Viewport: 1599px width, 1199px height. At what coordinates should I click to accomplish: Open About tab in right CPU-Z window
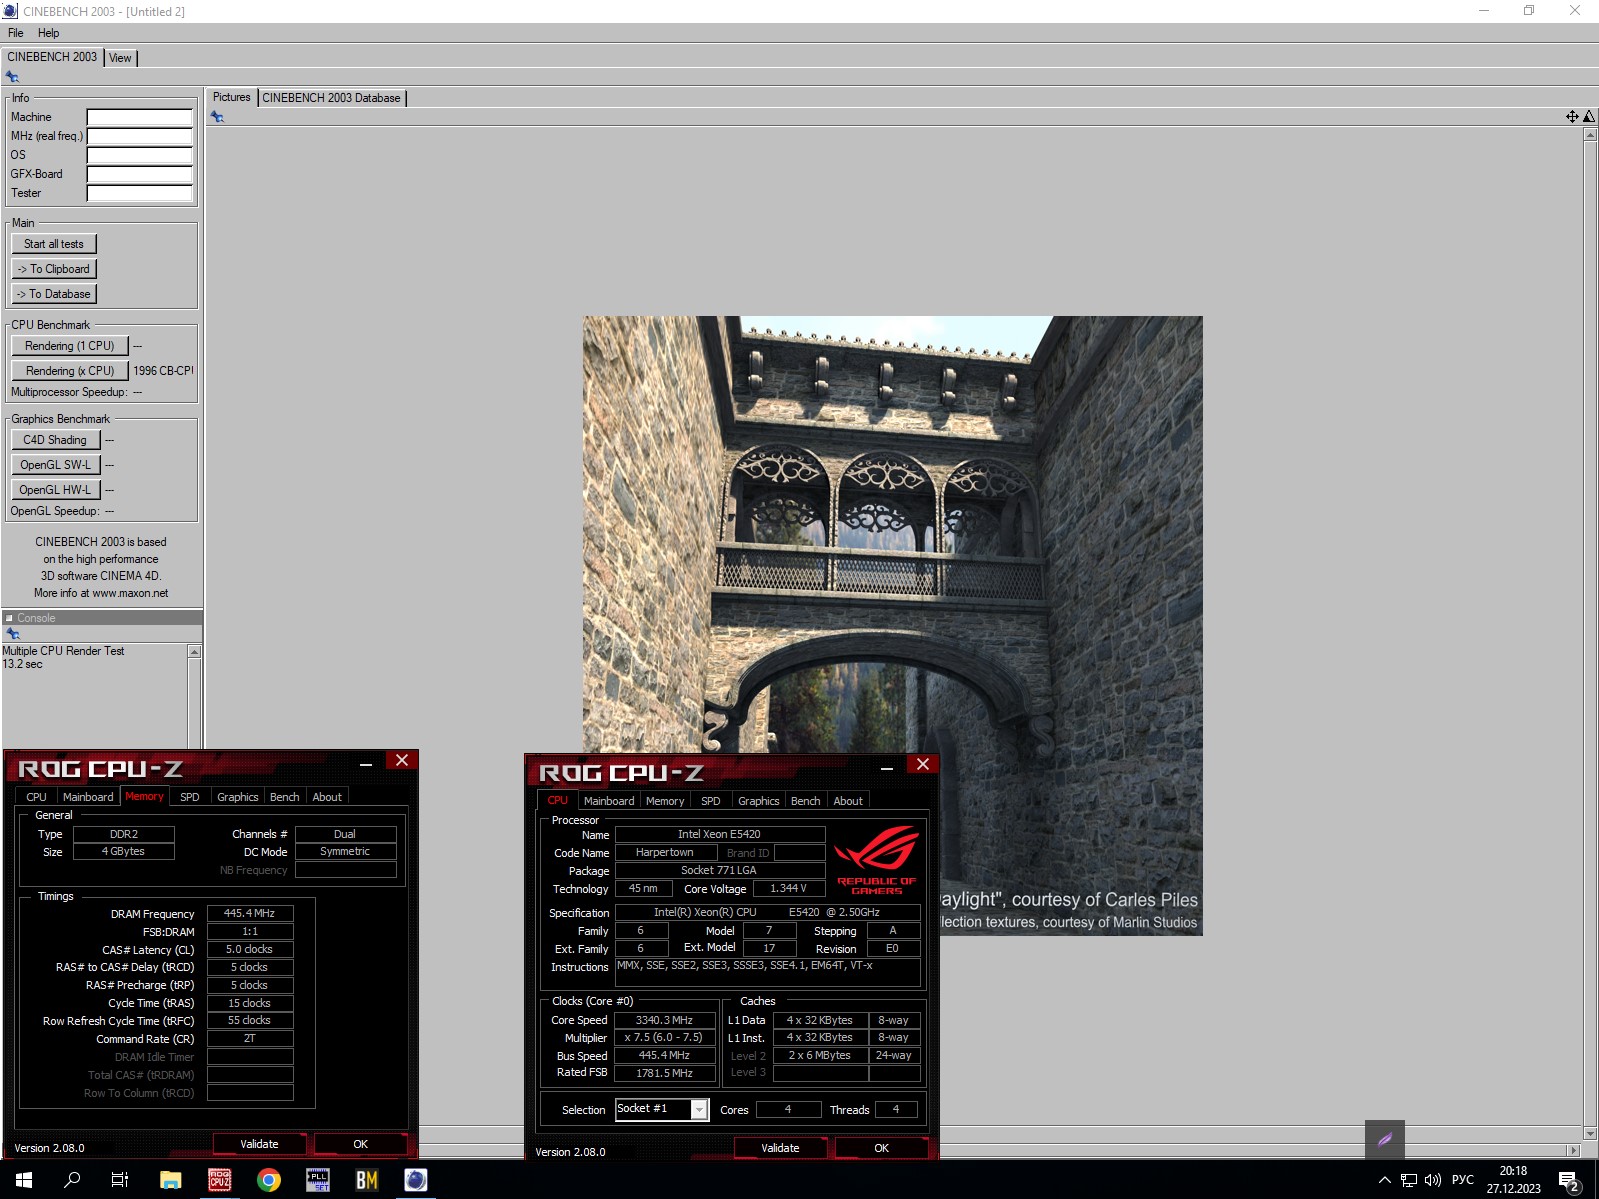click(x=848, y=801)
